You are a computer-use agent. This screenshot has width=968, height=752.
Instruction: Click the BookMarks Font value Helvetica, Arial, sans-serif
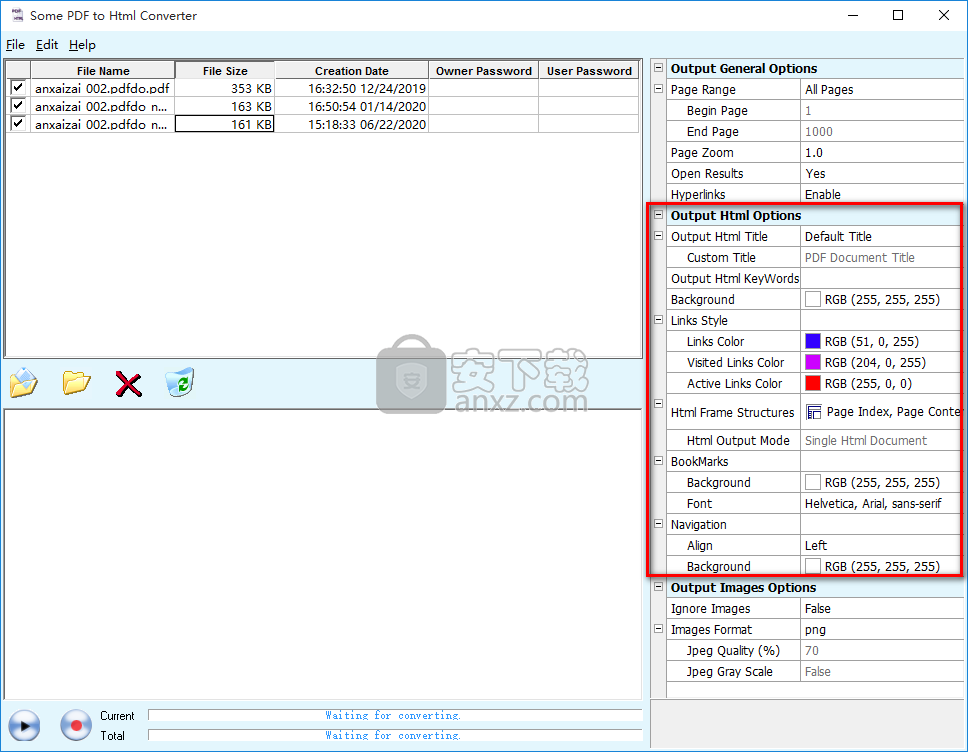coord(881,503)
